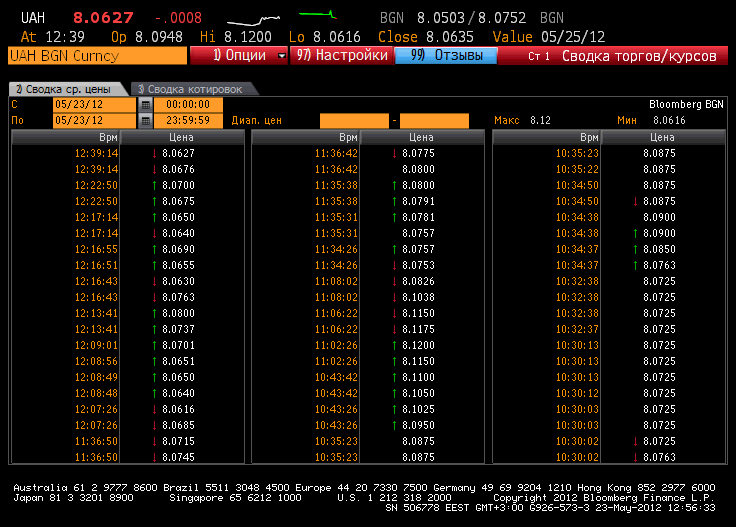Select the price 8.0763 at 10:30:02
736x527 pixels.
[x=659, y=457]
